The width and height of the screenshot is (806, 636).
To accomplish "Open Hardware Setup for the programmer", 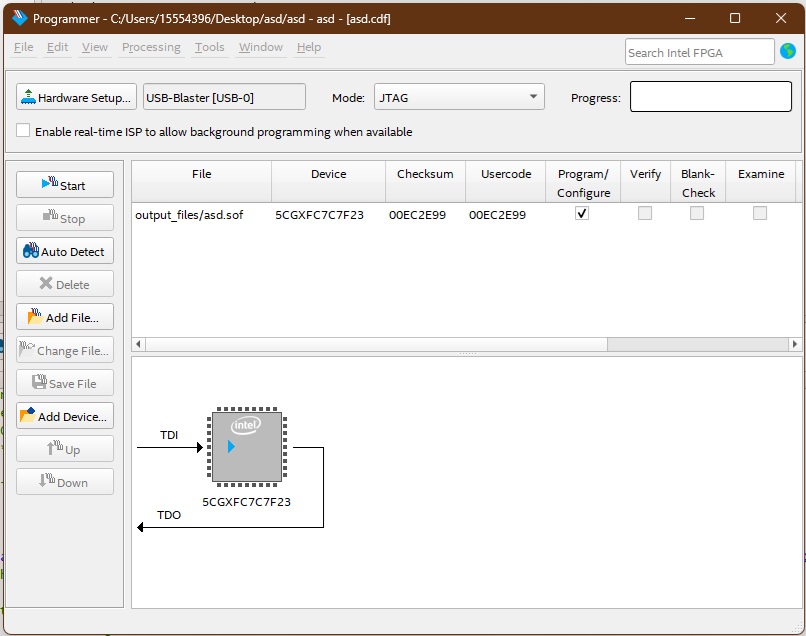I will point(76,97).
